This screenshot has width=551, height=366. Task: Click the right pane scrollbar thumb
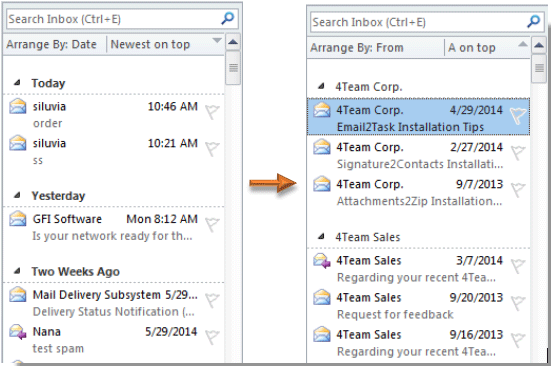[x=539, y=68]
